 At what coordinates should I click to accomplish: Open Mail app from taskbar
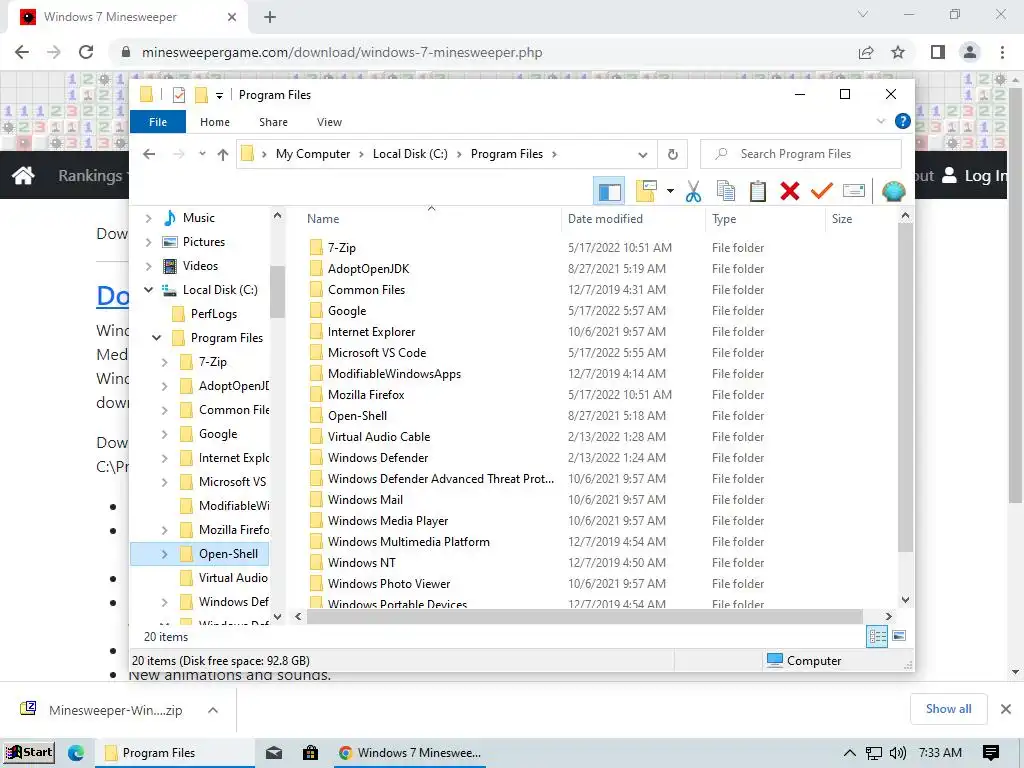click(x=274, y=753)
